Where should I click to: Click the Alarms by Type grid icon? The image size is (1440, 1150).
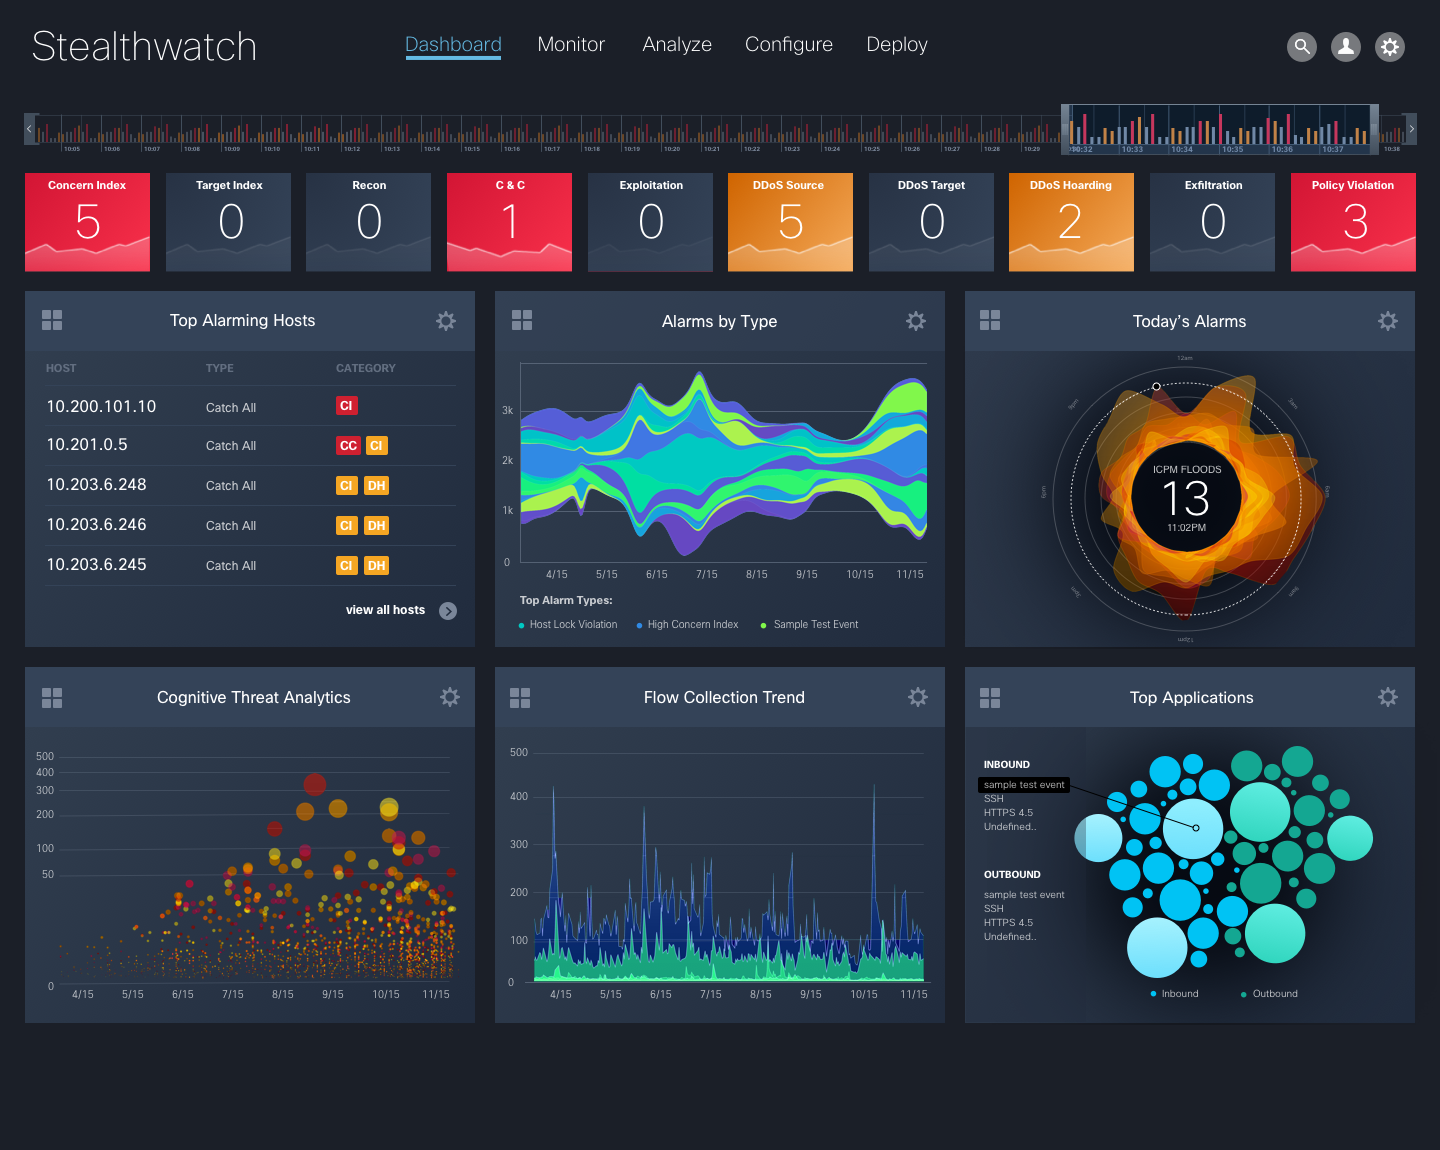[x=522, y=320]
